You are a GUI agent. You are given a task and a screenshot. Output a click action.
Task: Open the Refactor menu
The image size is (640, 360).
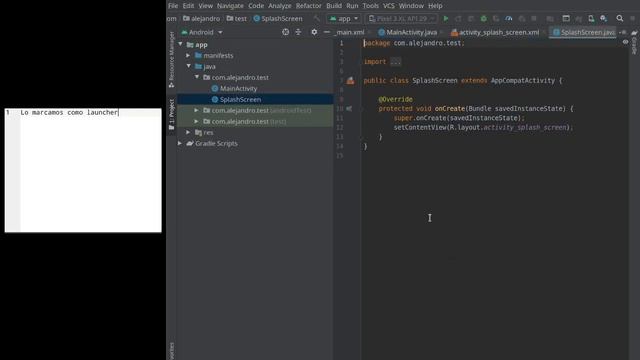tap(309, 6)
